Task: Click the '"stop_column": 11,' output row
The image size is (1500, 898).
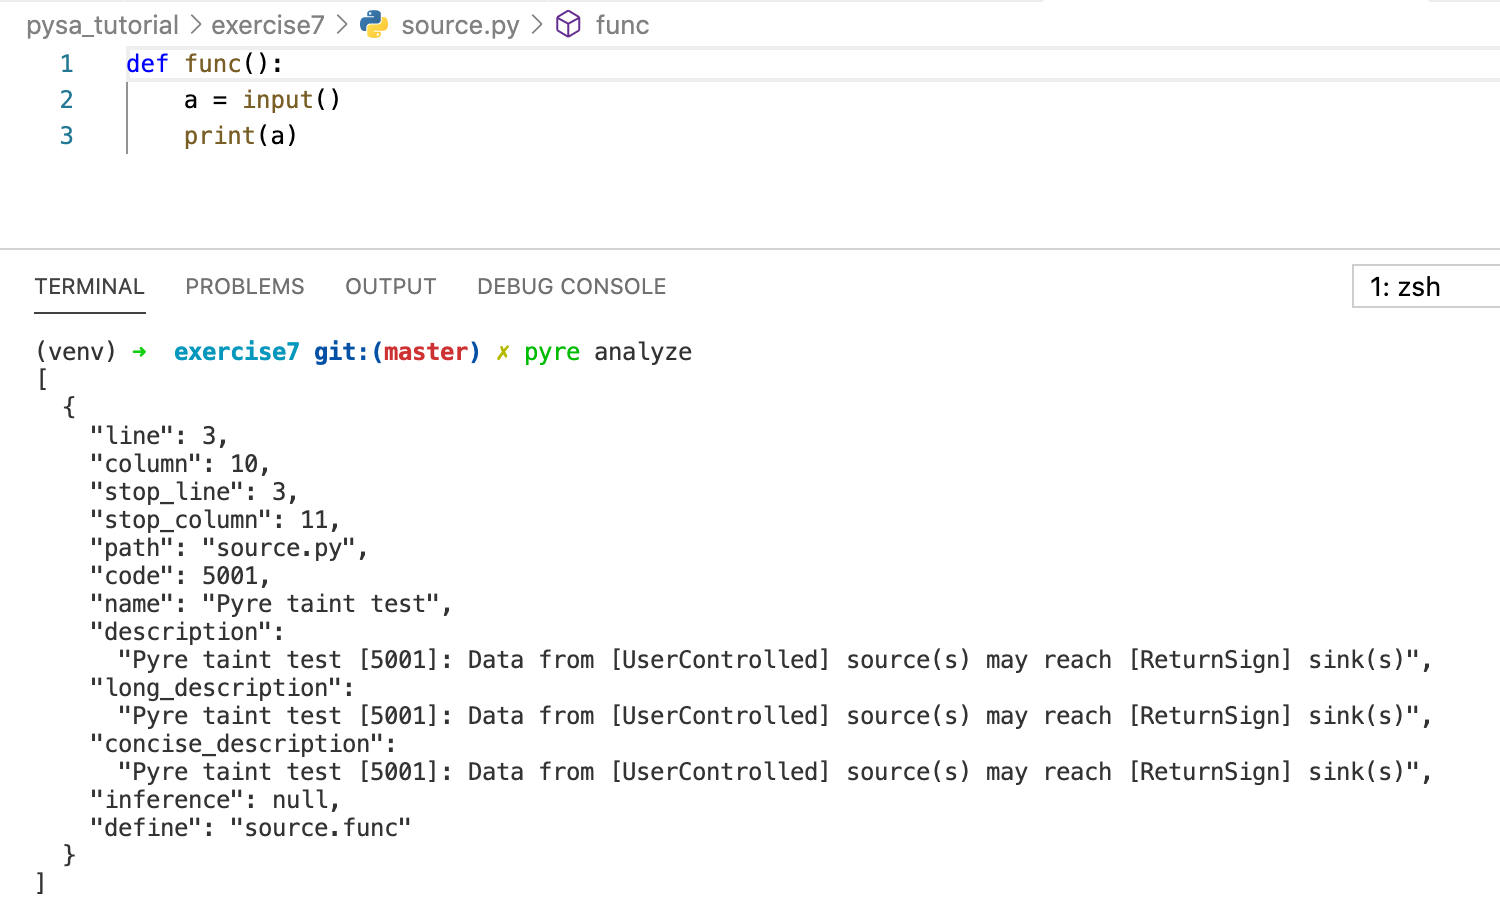Action: (x=215, y=520)
